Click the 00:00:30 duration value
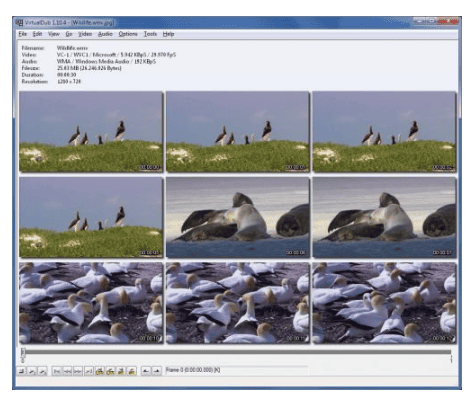This screenshot has height=407, width=476. 66,75
